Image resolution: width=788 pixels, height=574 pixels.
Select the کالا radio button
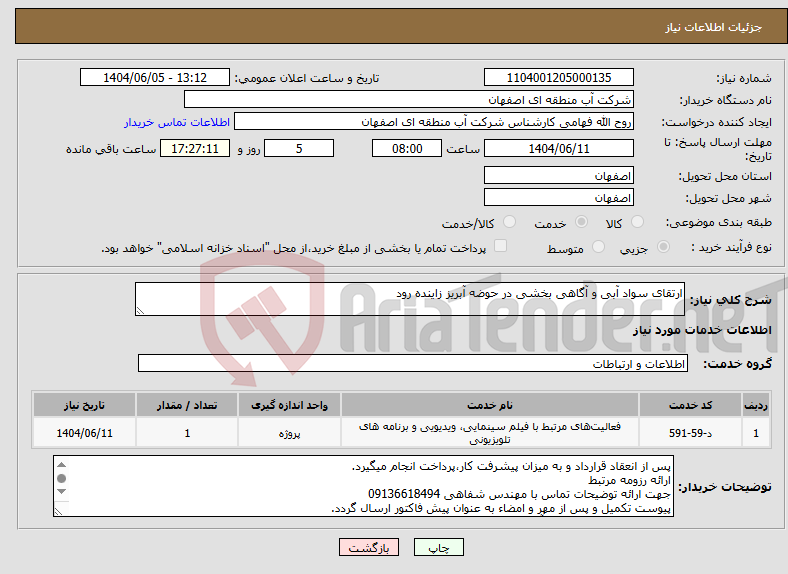(x=637, y=222)
